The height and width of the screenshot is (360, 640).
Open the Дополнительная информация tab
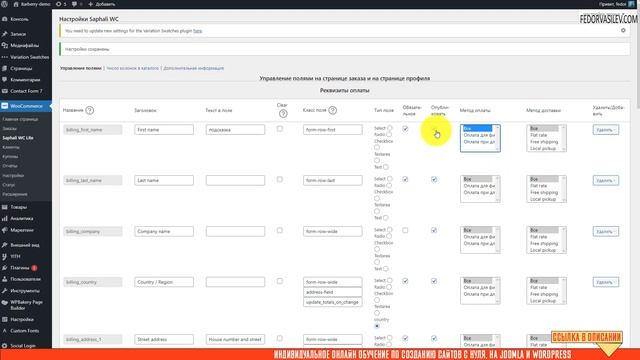[x=193, y=68]
